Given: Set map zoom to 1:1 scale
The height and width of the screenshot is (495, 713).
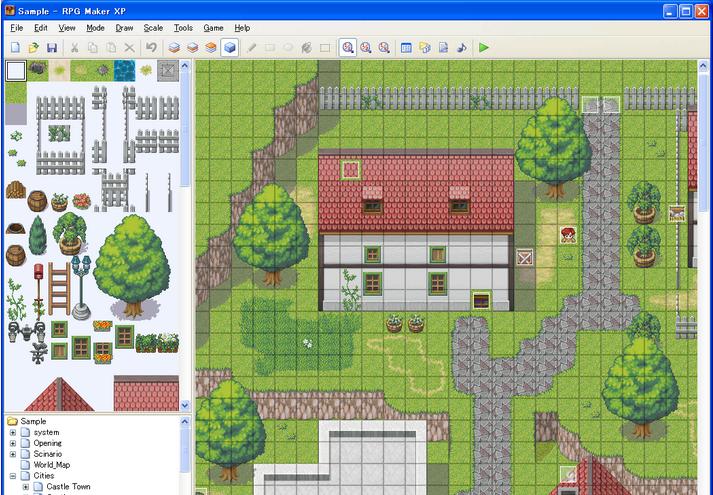Looking at the screenshot, I should tap(348, 47).
